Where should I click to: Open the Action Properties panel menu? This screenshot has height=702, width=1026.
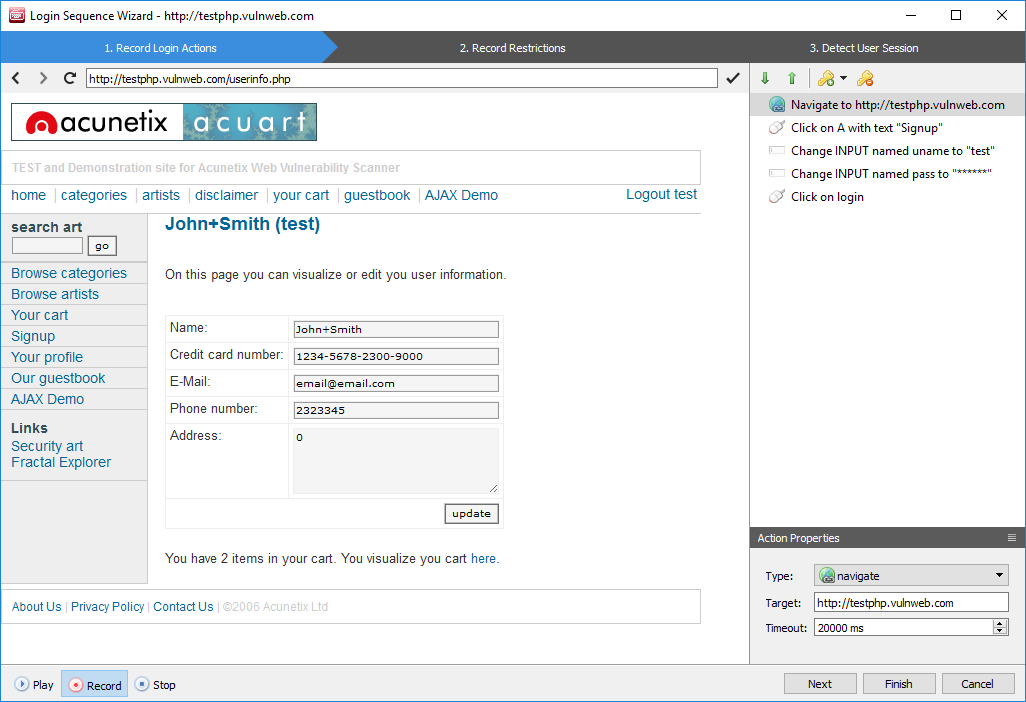pos(1010,538)
